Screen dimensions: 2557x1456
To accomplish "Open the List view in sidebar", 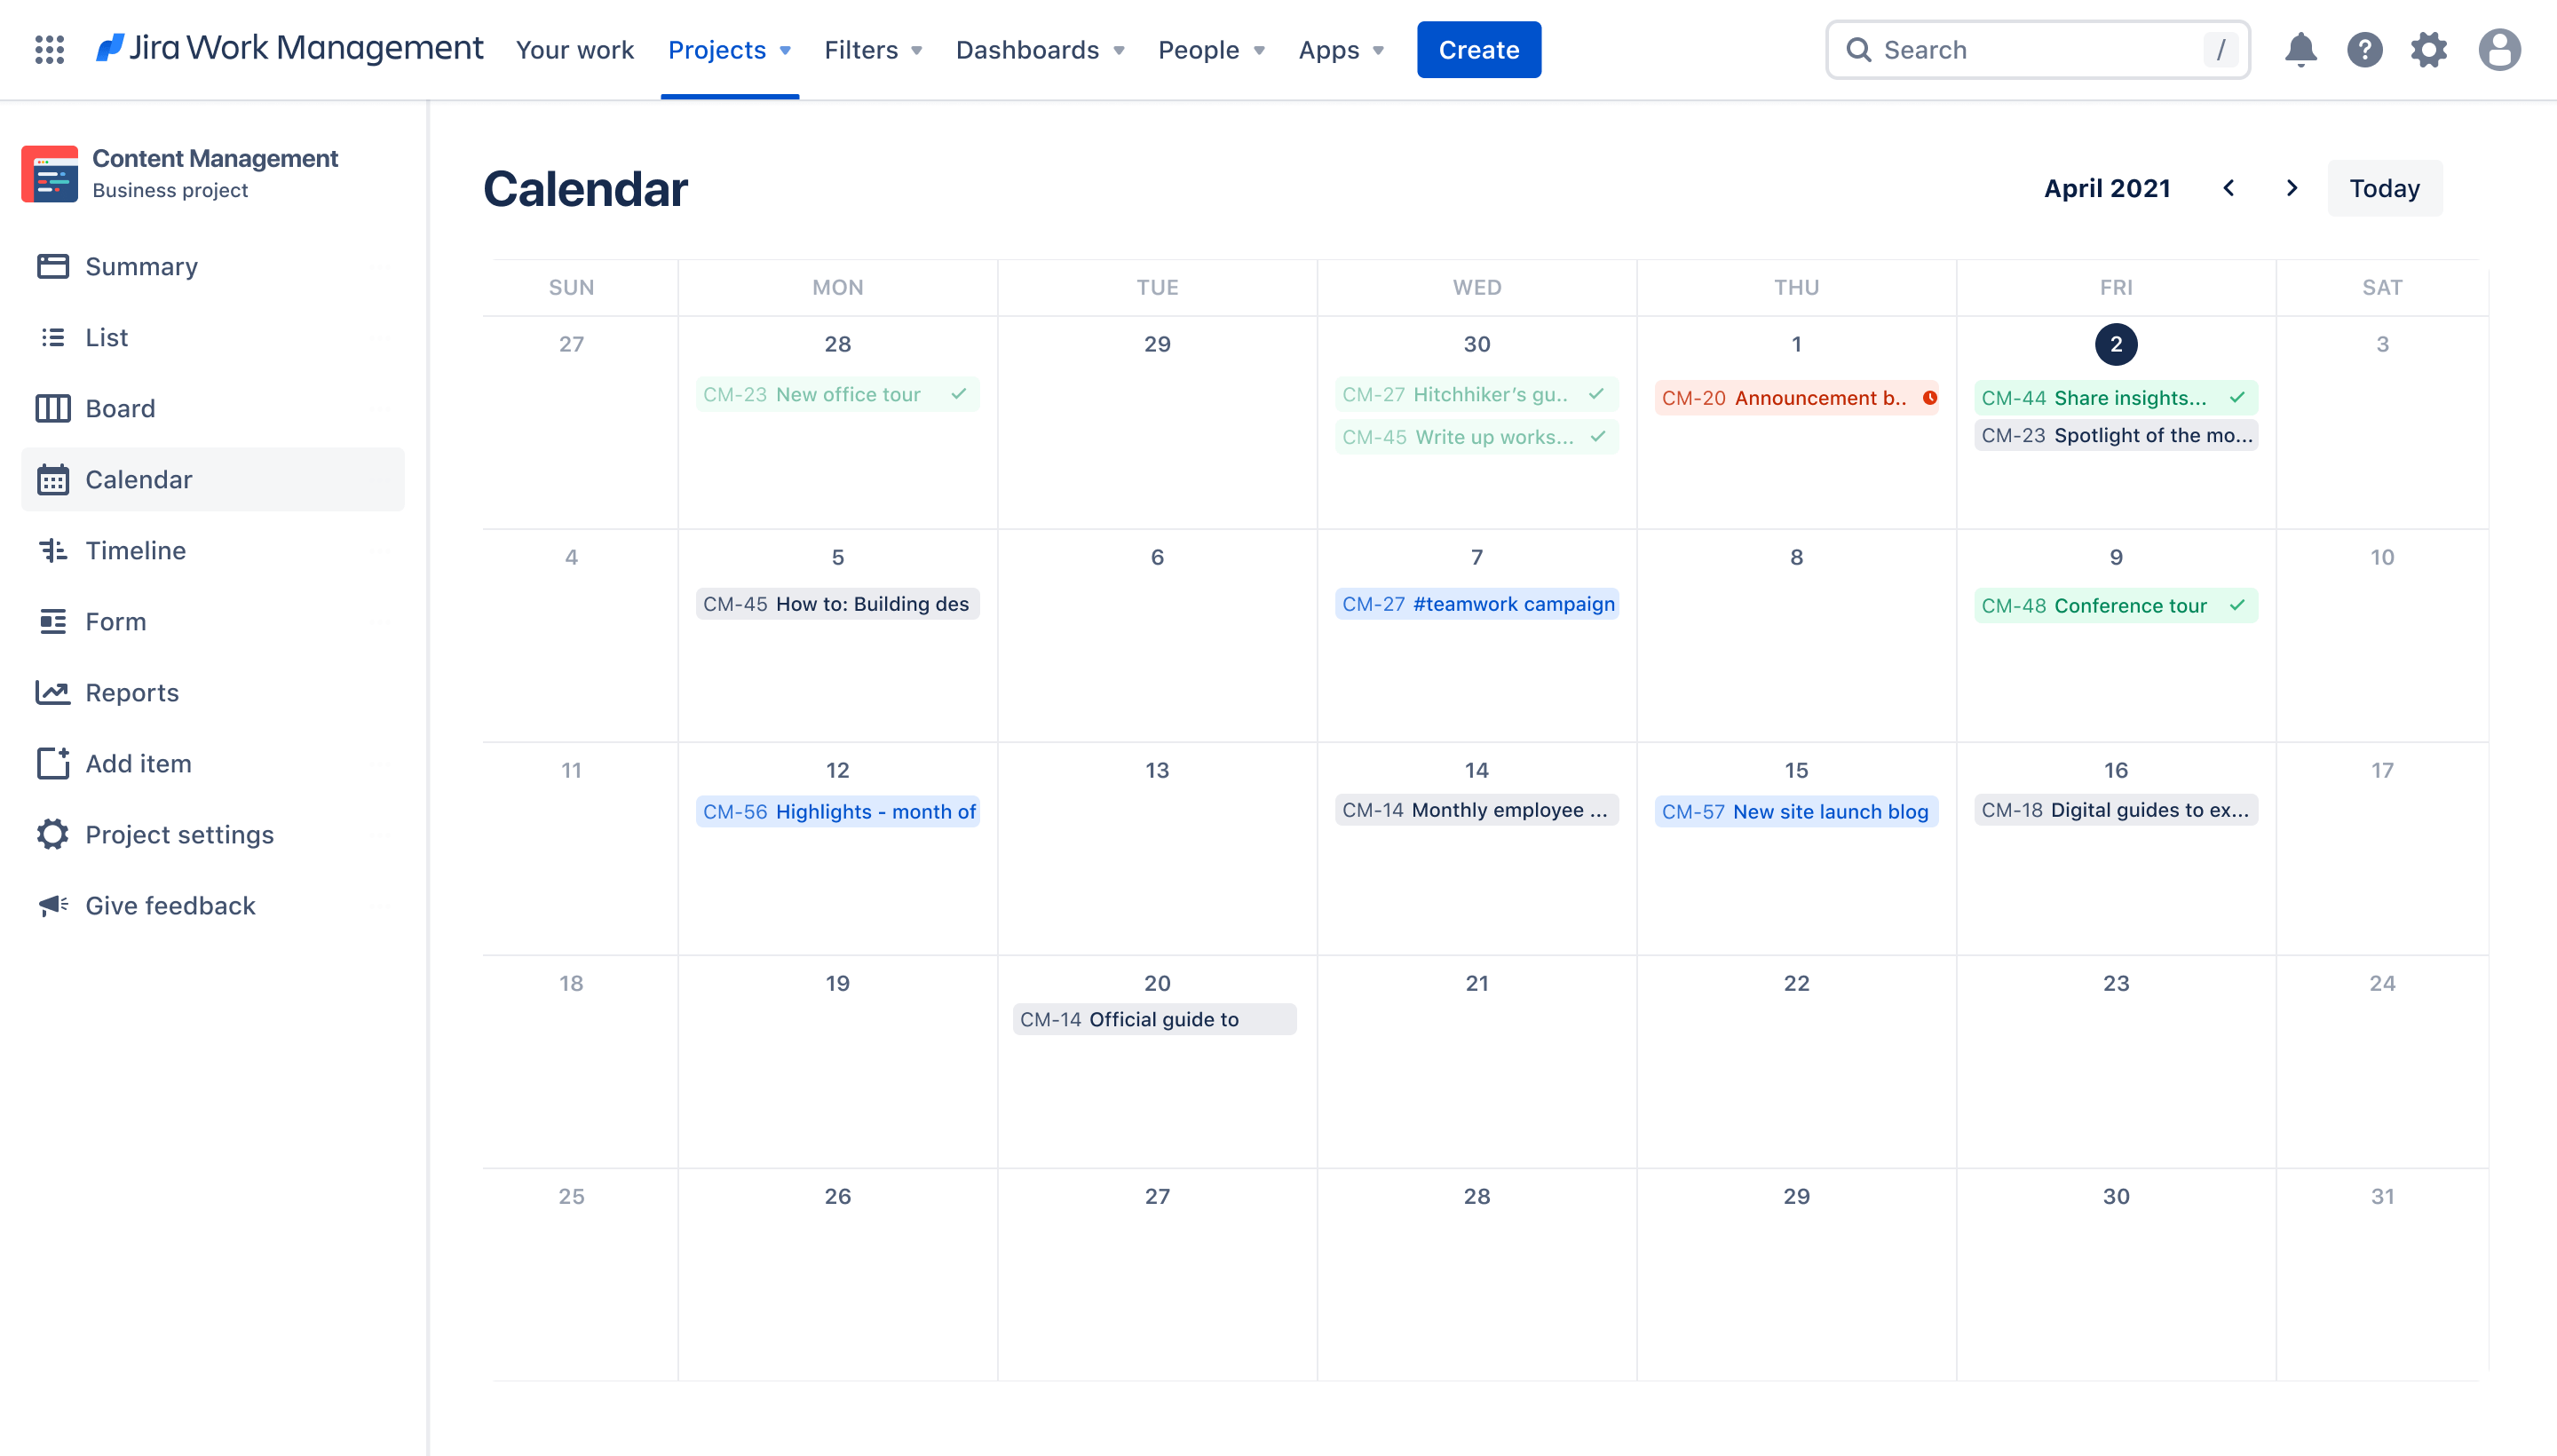I will pyautogui.click(x=104, y=336).
